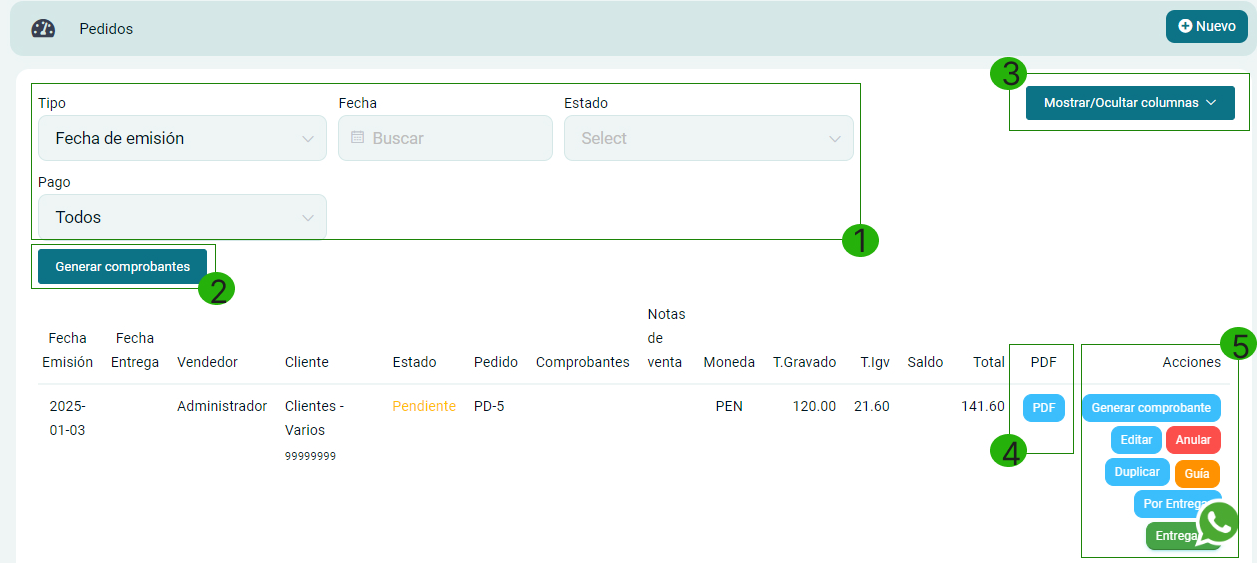Viewport: 1257px width, 563px height.
Task: Click the Generar comprobantes button
Action: (x=122, y=267)
